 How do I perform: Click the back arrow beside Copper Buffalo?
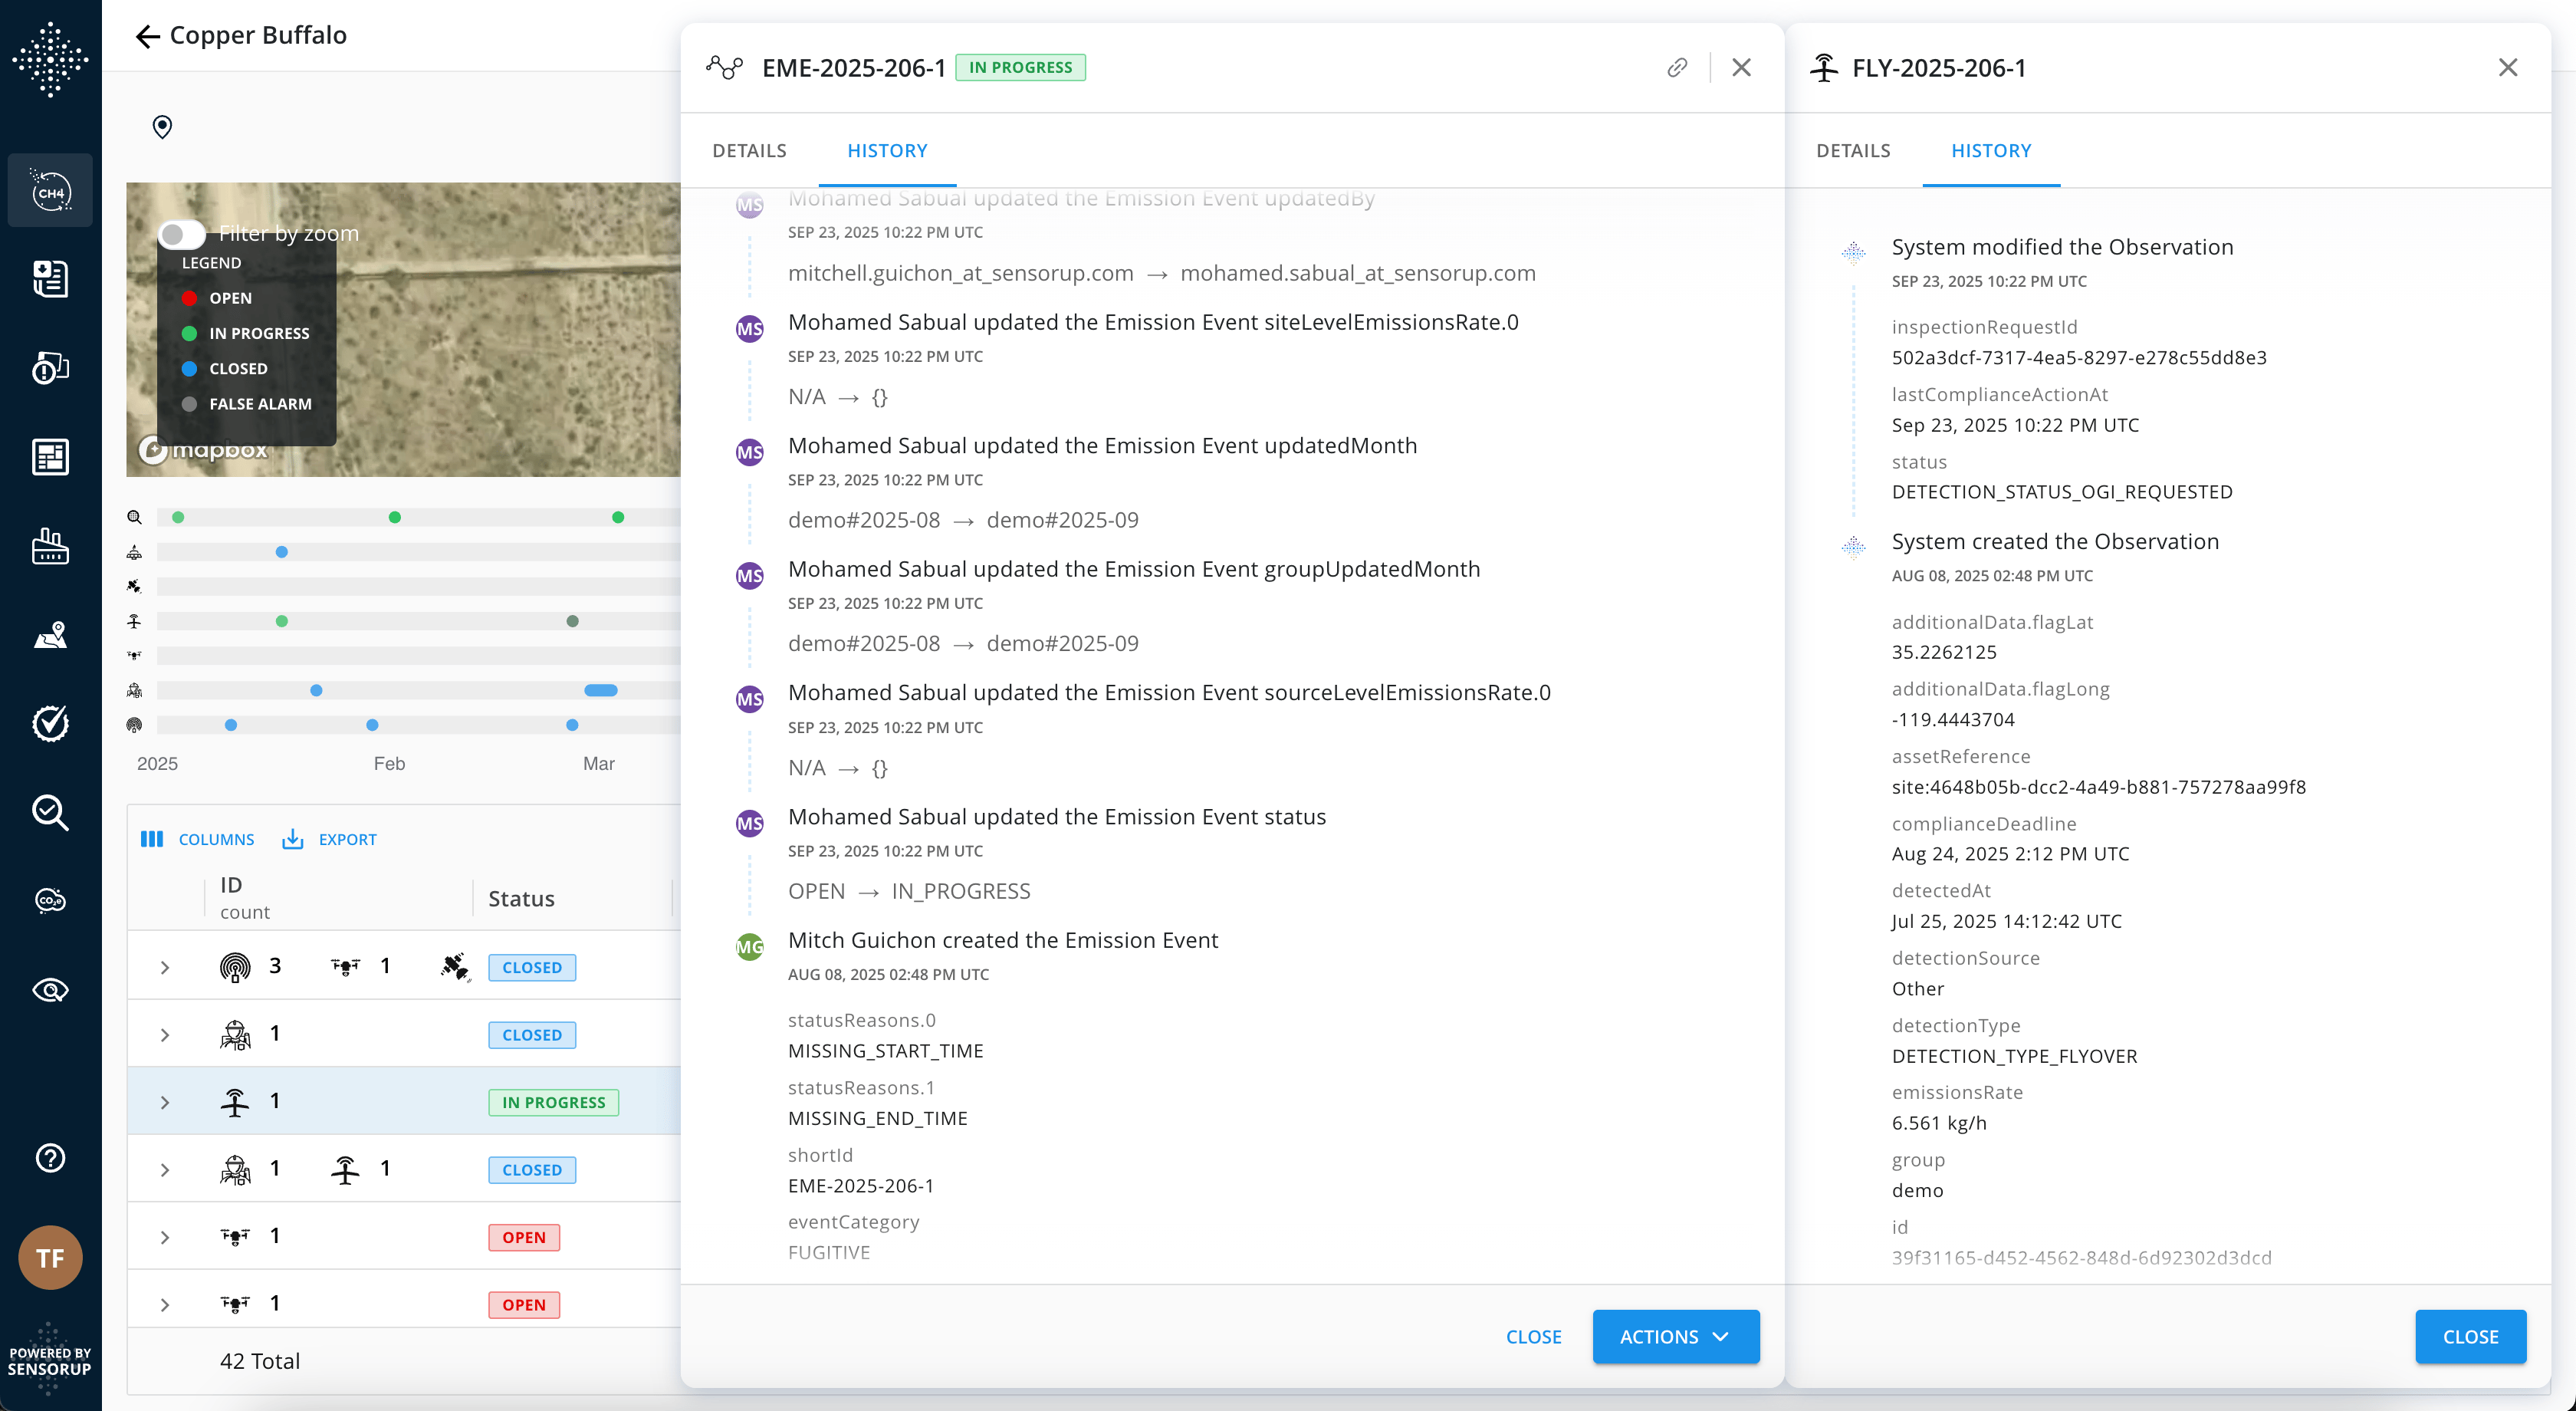click(147, 37)
